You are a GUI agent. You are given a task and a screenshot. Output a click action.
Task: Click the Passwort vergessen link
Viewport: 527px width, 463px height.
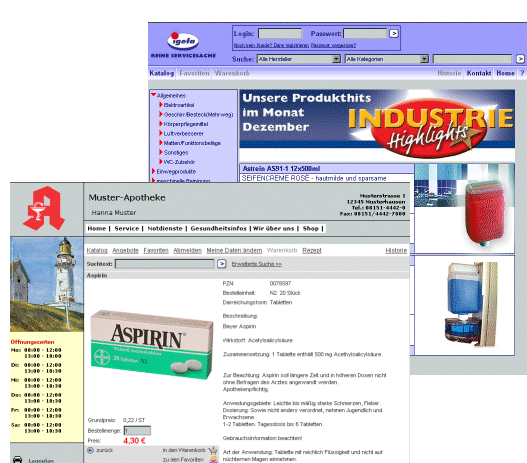click(333, 45)
